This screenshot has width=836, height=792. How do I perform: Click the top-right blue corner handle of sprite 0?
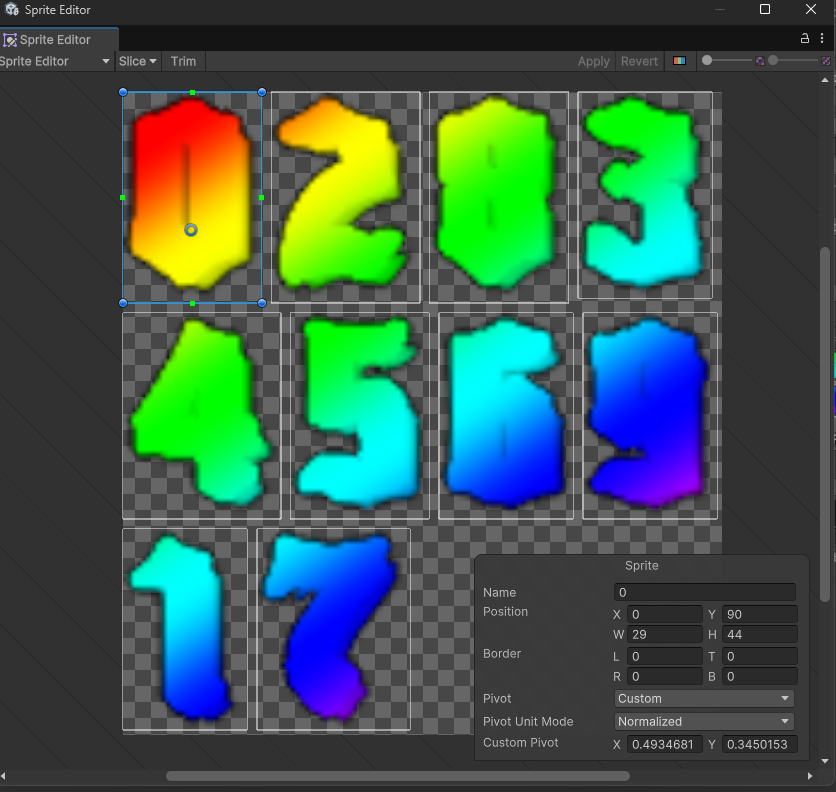click(262, 92)
